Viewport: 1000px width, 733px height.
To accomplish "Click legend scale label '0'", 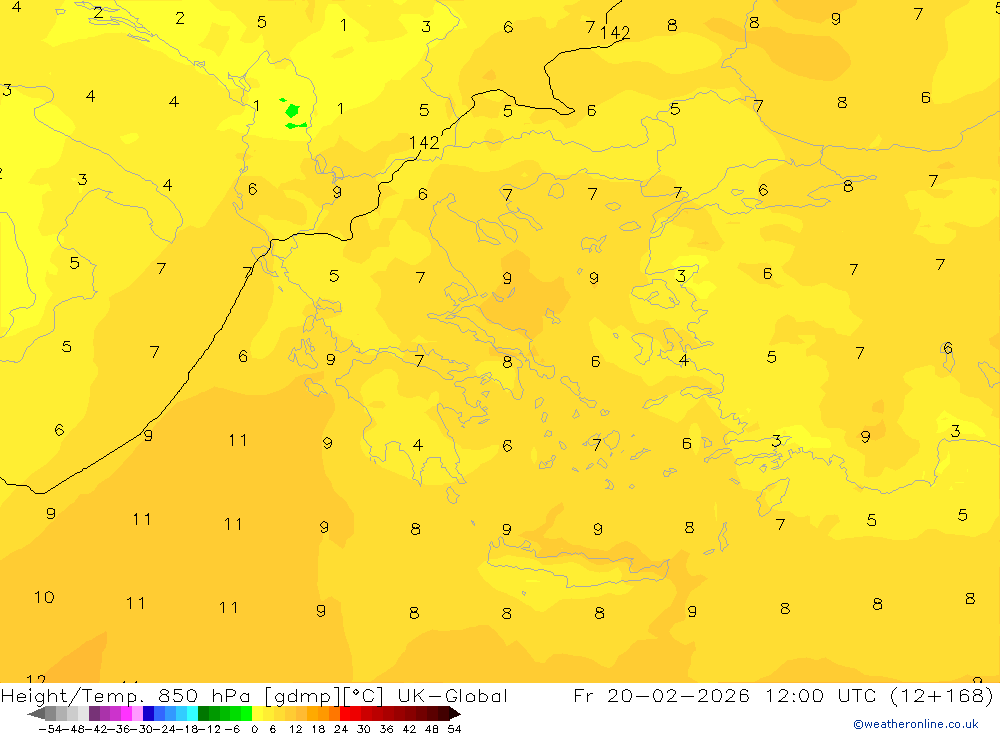I will (254, 729).
